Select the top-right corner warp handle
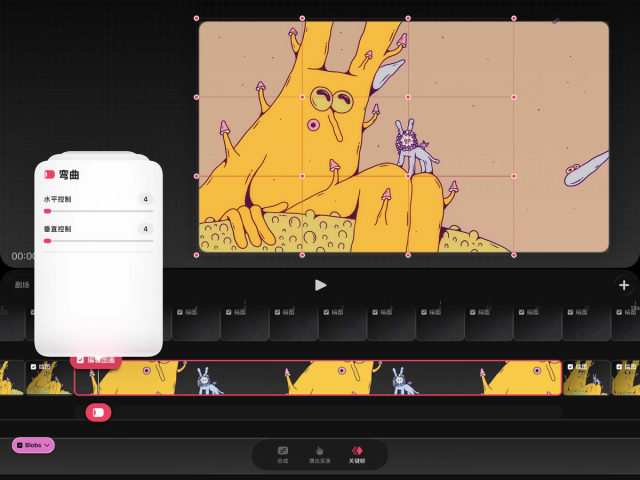This screenshot has width=640, height=480. pyautogui.click(x=514, y=18)
